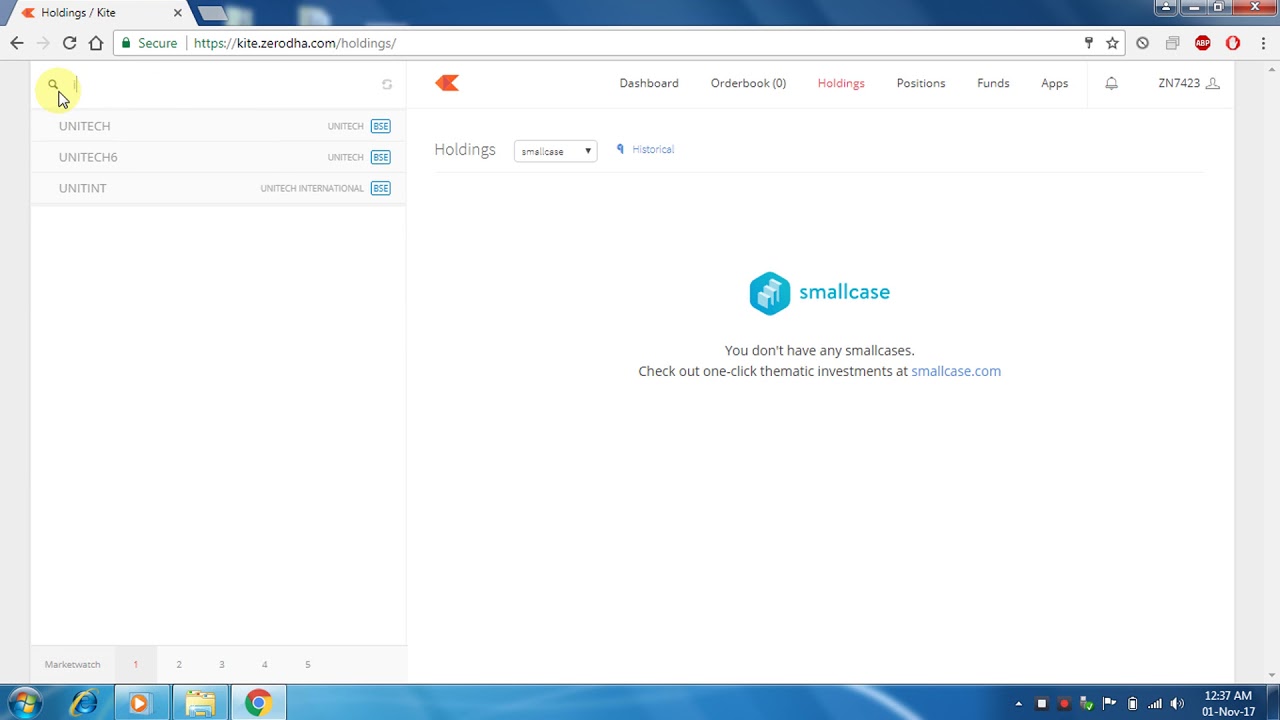
Task: Select UNITECH6 search result
Action: (218, 157)
